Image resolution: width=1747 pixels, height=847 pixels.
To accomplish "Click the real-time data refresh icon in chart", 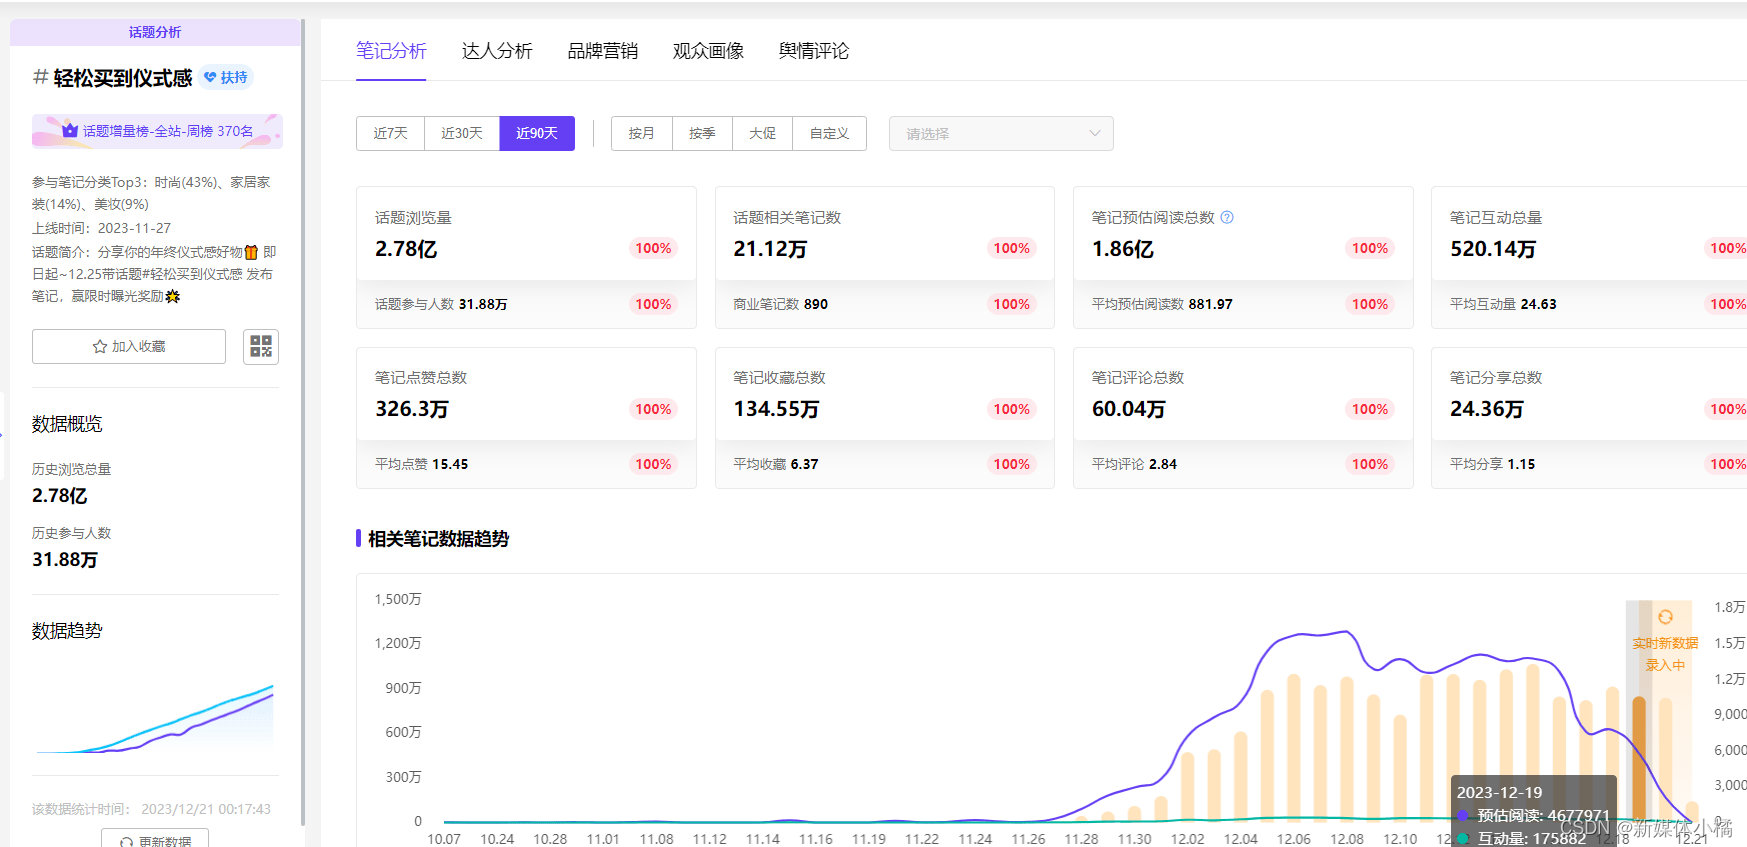I will (1665, 617).
